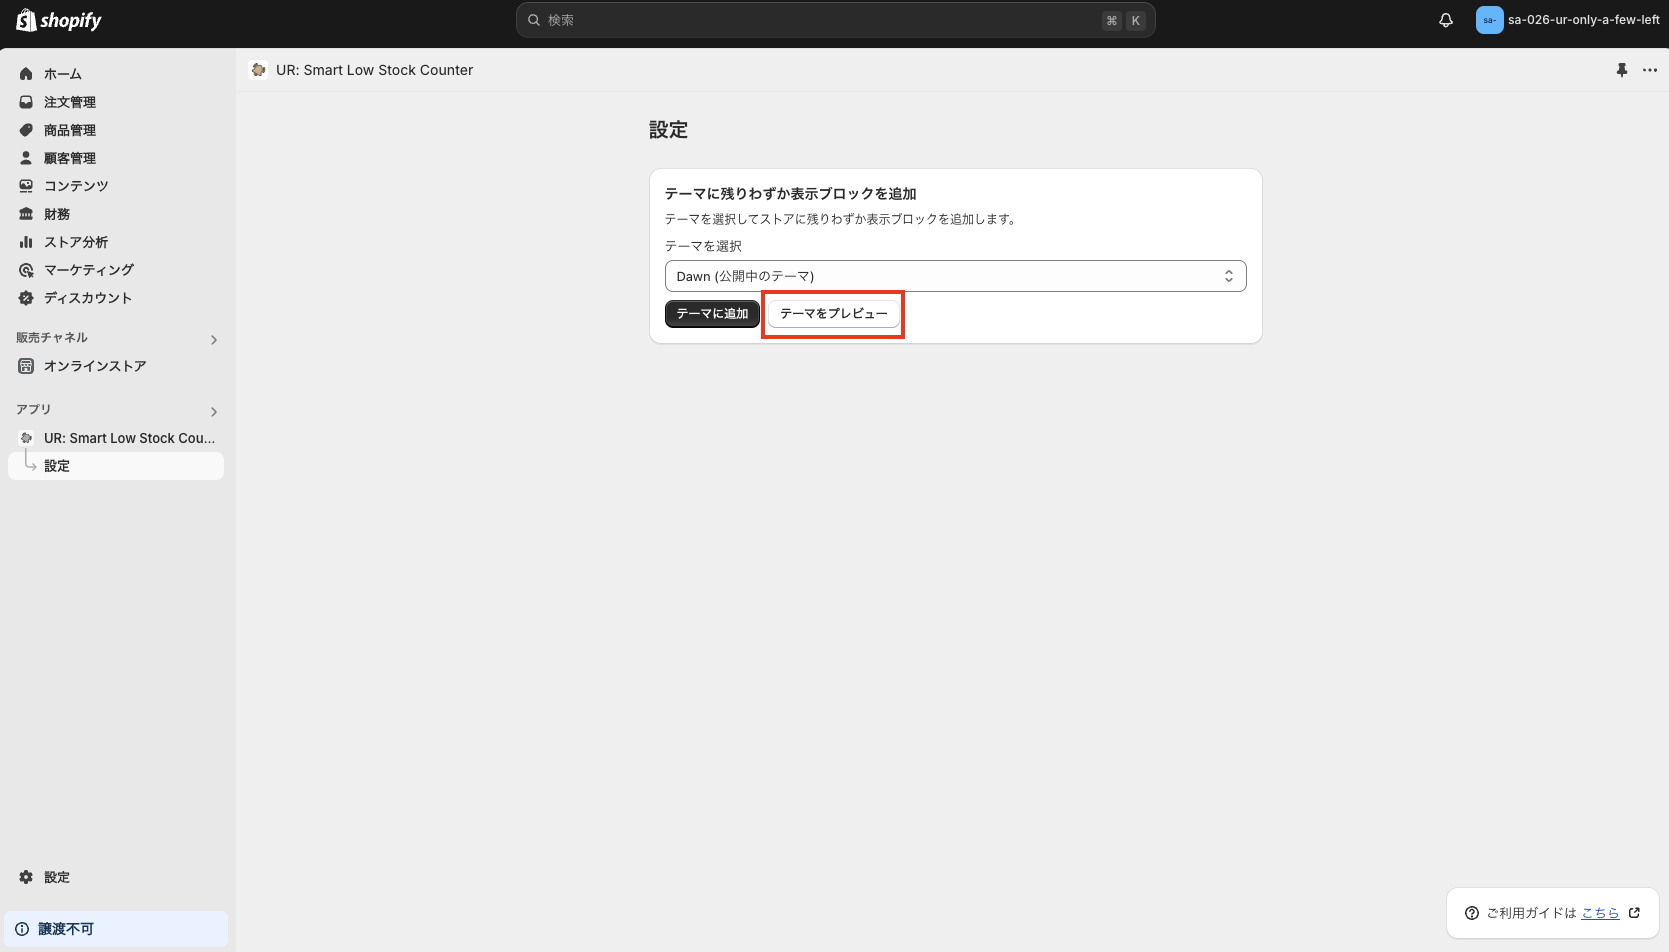This screenshot has height=952, width=1669.
Task: Click the help question mark icon
Action: [x=1472, y=913]
